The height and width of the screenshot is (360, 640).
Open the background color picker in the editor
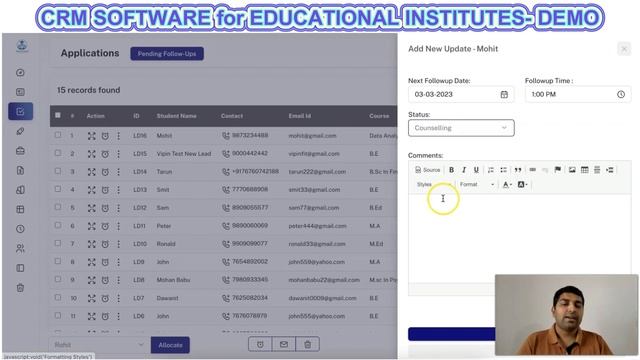click(x=522, y=184)
